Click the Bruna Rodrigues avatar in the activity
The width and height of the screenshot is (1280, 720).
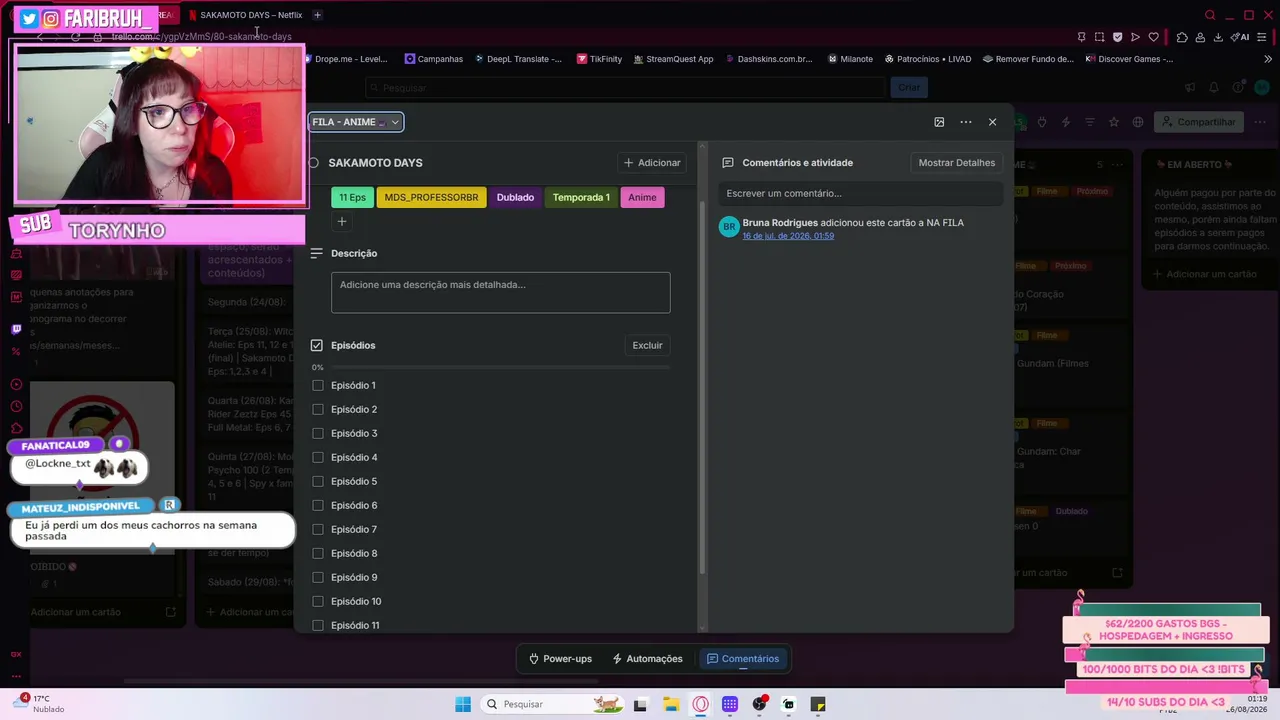[729, 227]
